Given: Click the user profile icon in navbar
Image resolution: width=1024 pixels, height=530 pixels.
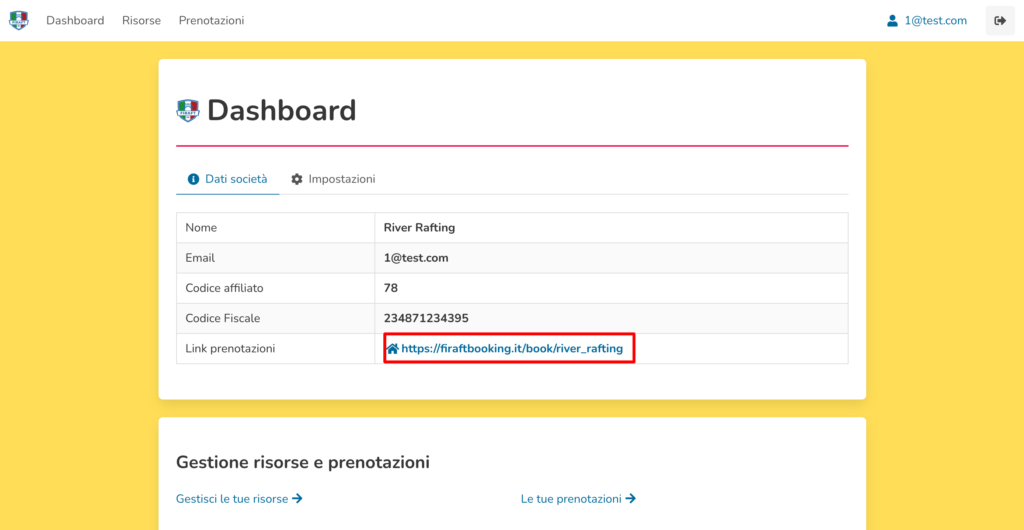Looking at the screenshot, I should tap(892, 20).
